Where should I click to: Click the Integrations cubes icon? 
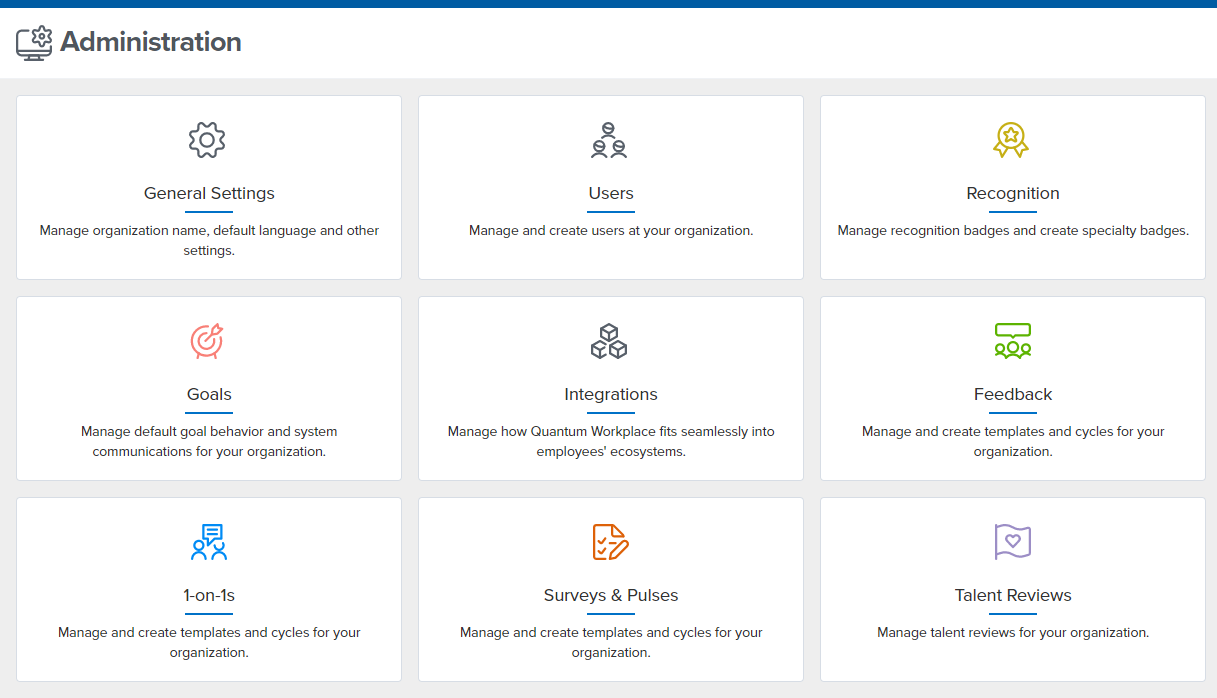(x=609, y=341)
